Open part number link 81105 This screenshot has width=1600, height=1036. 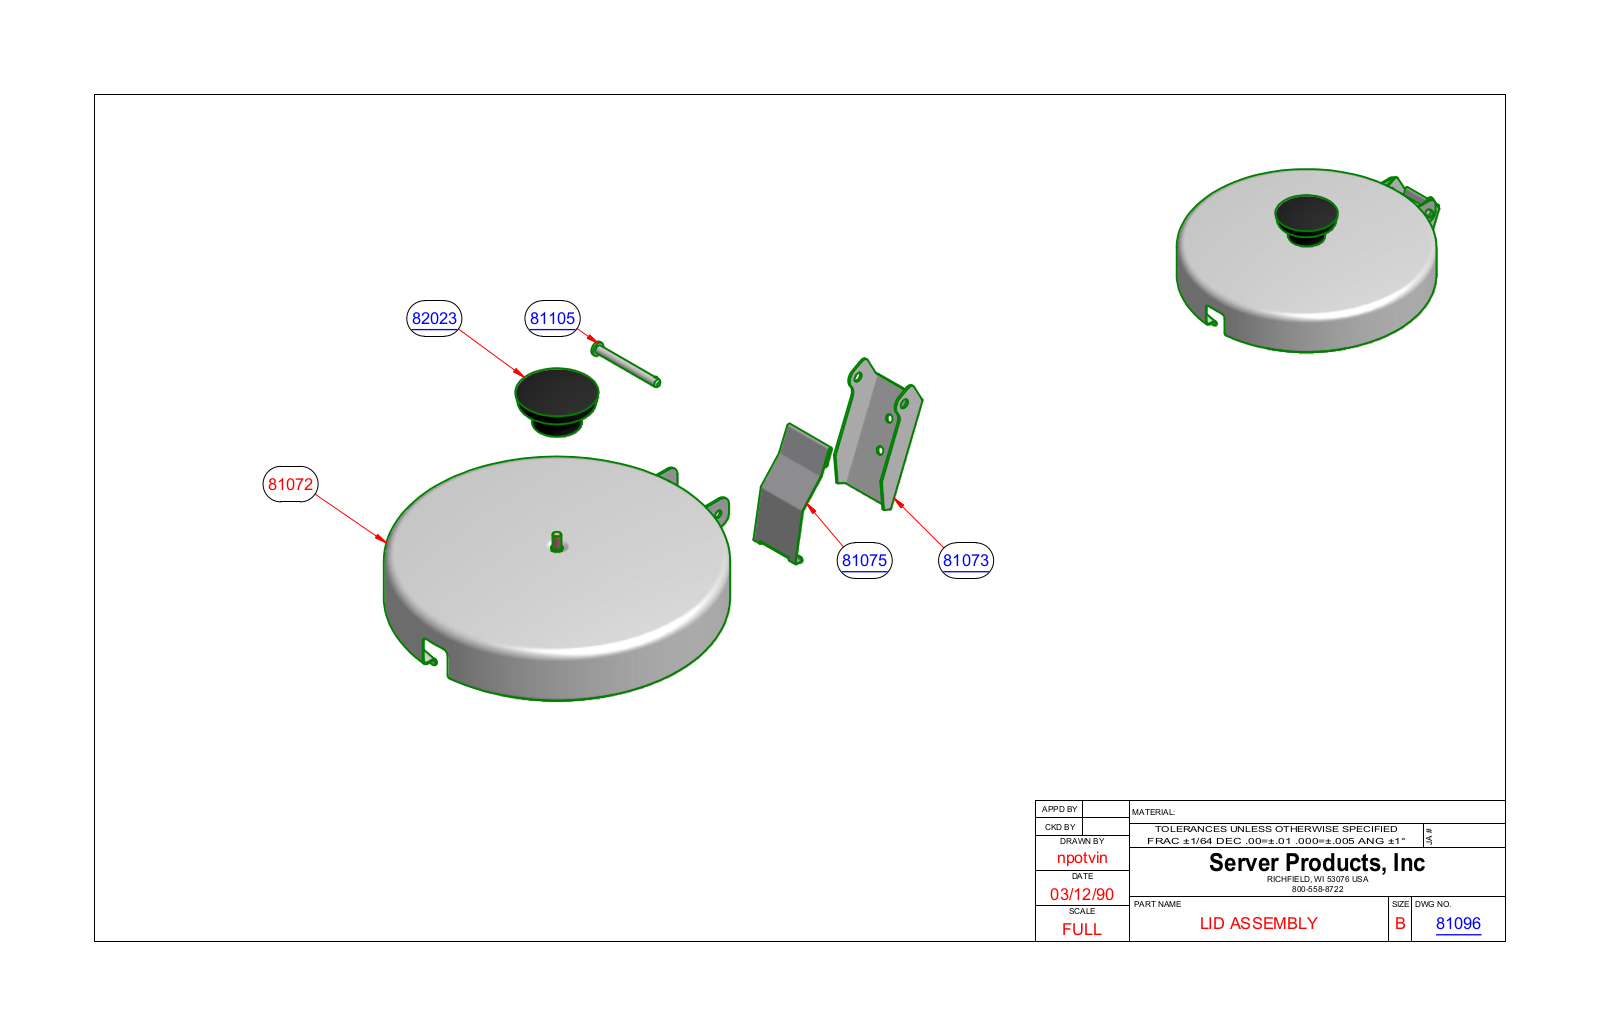point(552,318)
